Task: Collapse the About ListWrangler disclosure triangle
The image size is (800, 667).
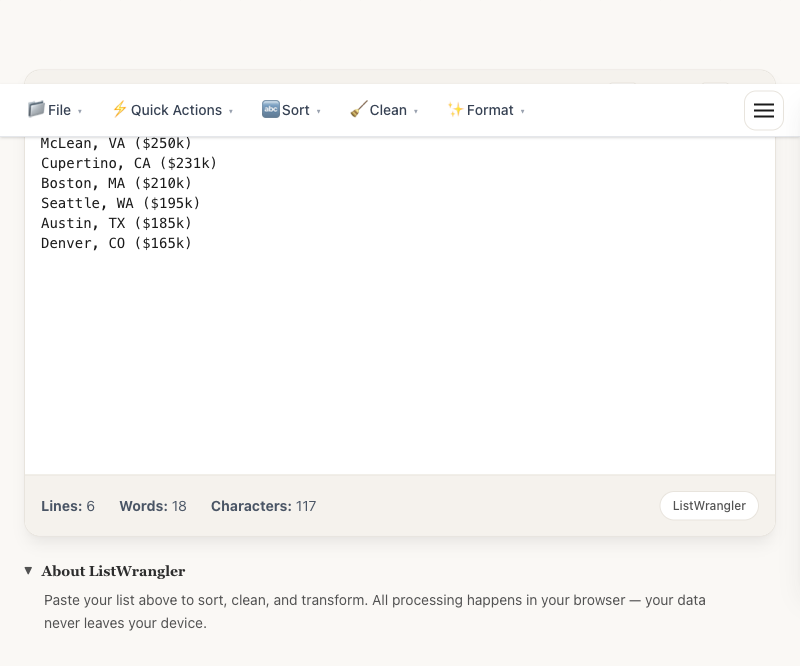Action: point(28,570)
